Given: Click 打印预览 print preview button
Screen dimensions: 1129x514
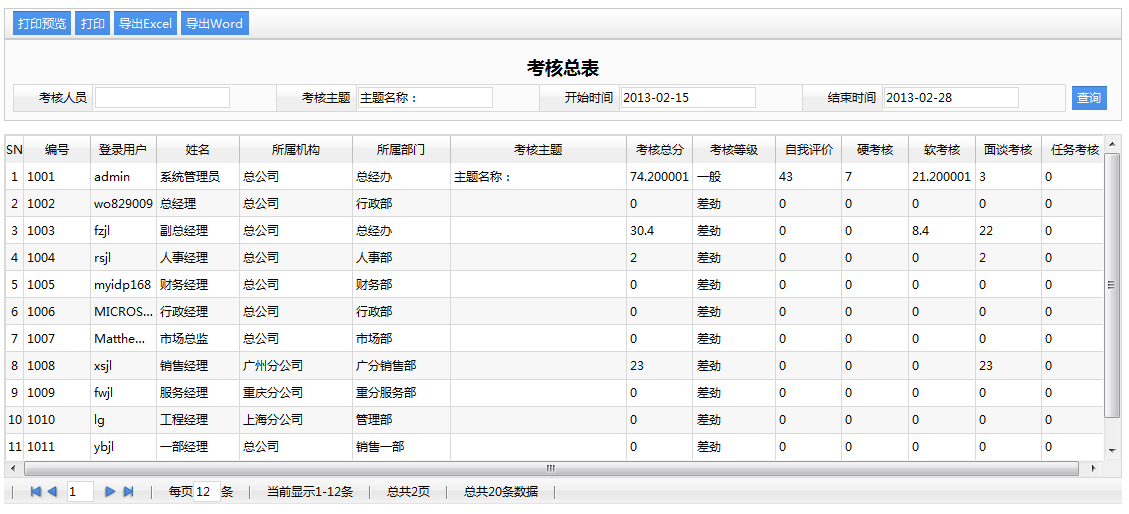Looking at the screenshot, I should (41, 24).
